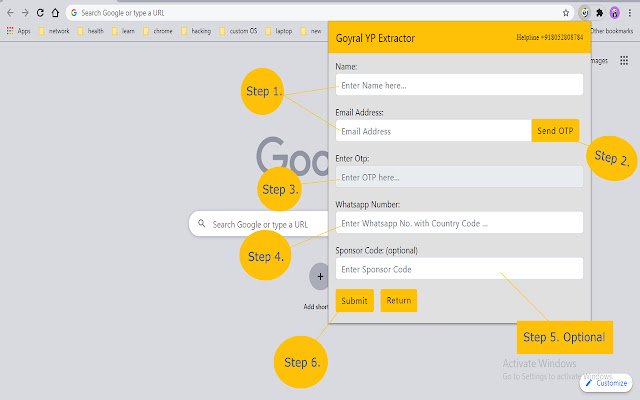Click the magnifier in Google search box
The height and width of the screenshot is (400, 640).
click(x=202, y=223)
